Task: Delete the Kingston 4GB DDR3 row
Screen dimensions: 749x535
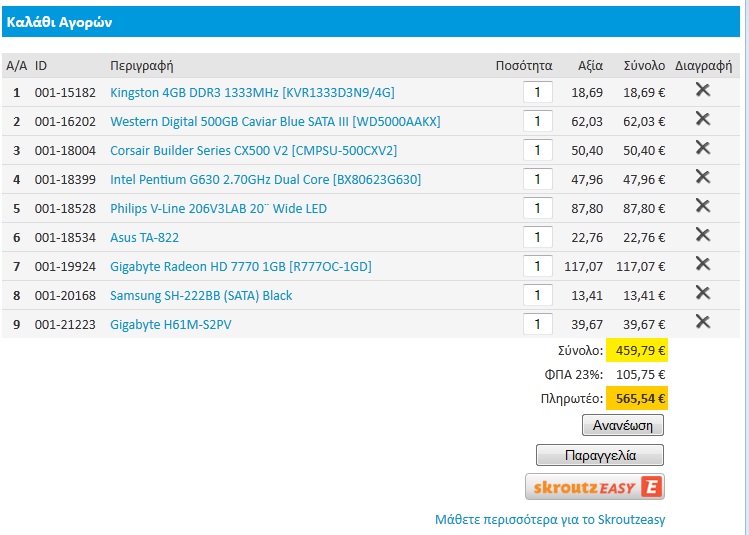Action: coord(703,89)
